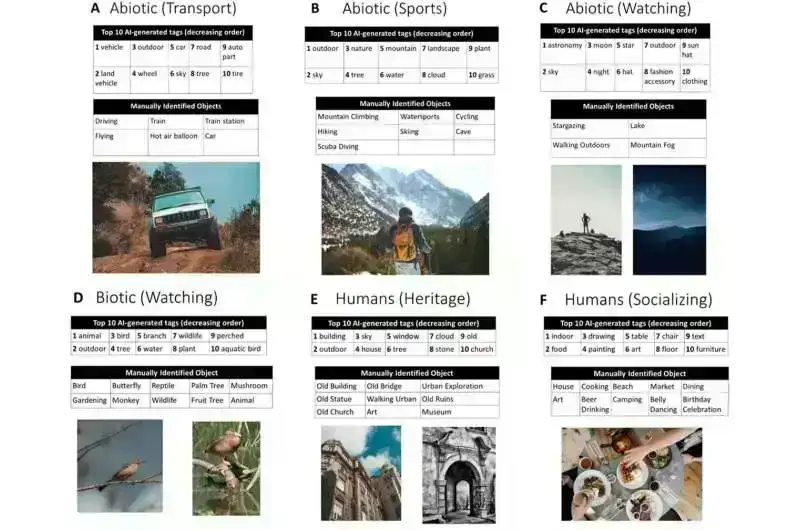Click the starry night sky photo
The width and height of the screenshot is (800, 530).
[669, 220]
